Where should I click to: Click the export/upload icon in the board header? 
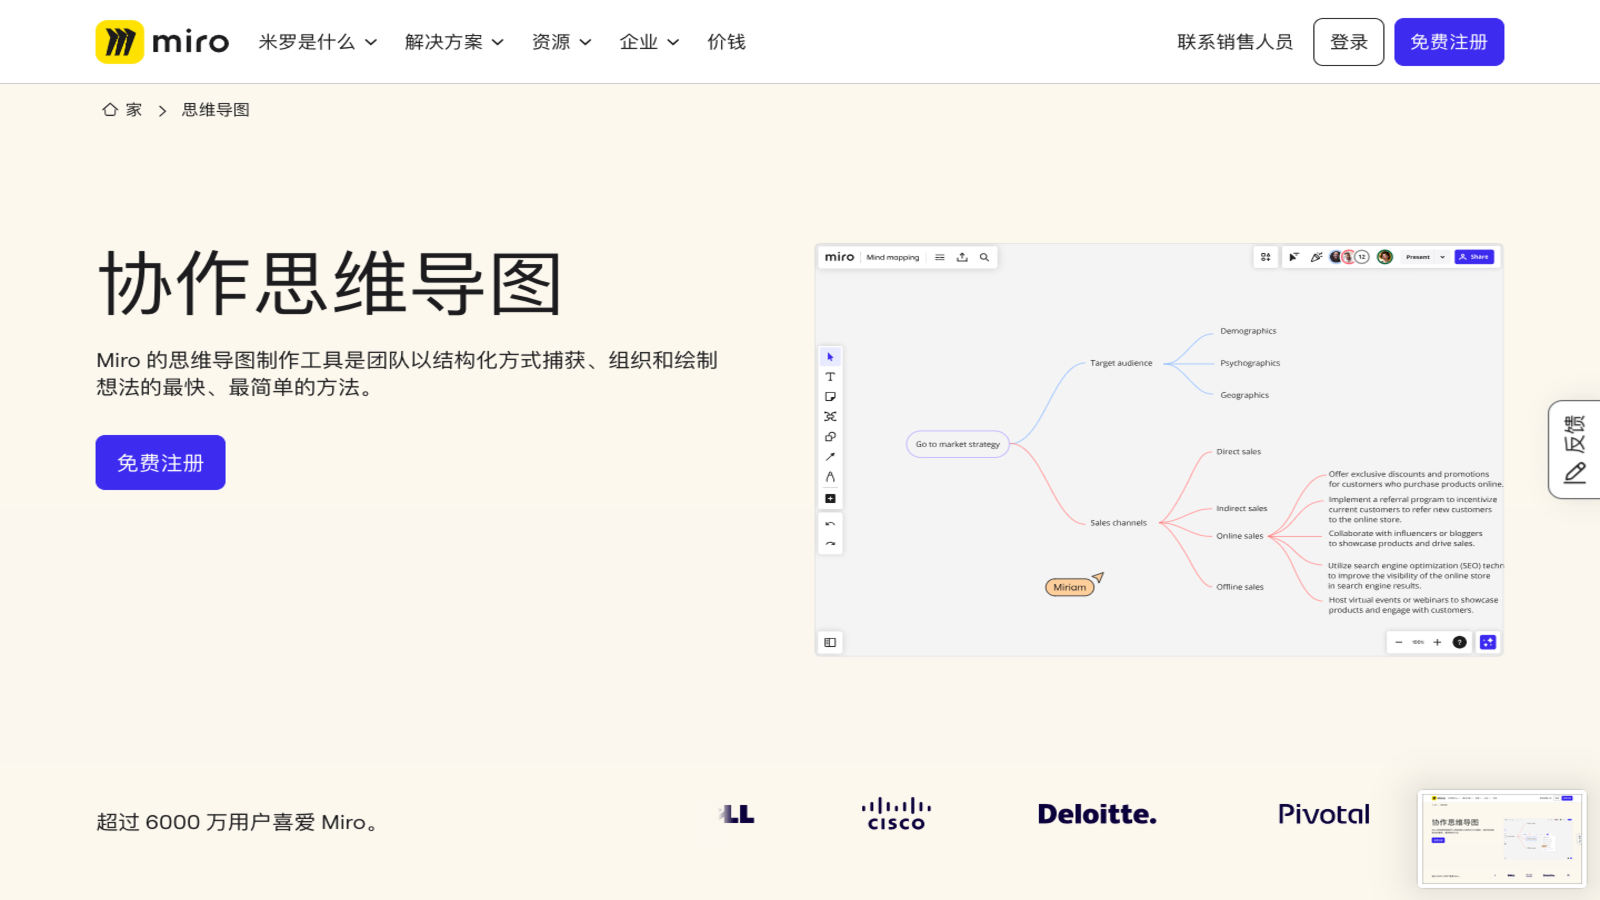962,257
